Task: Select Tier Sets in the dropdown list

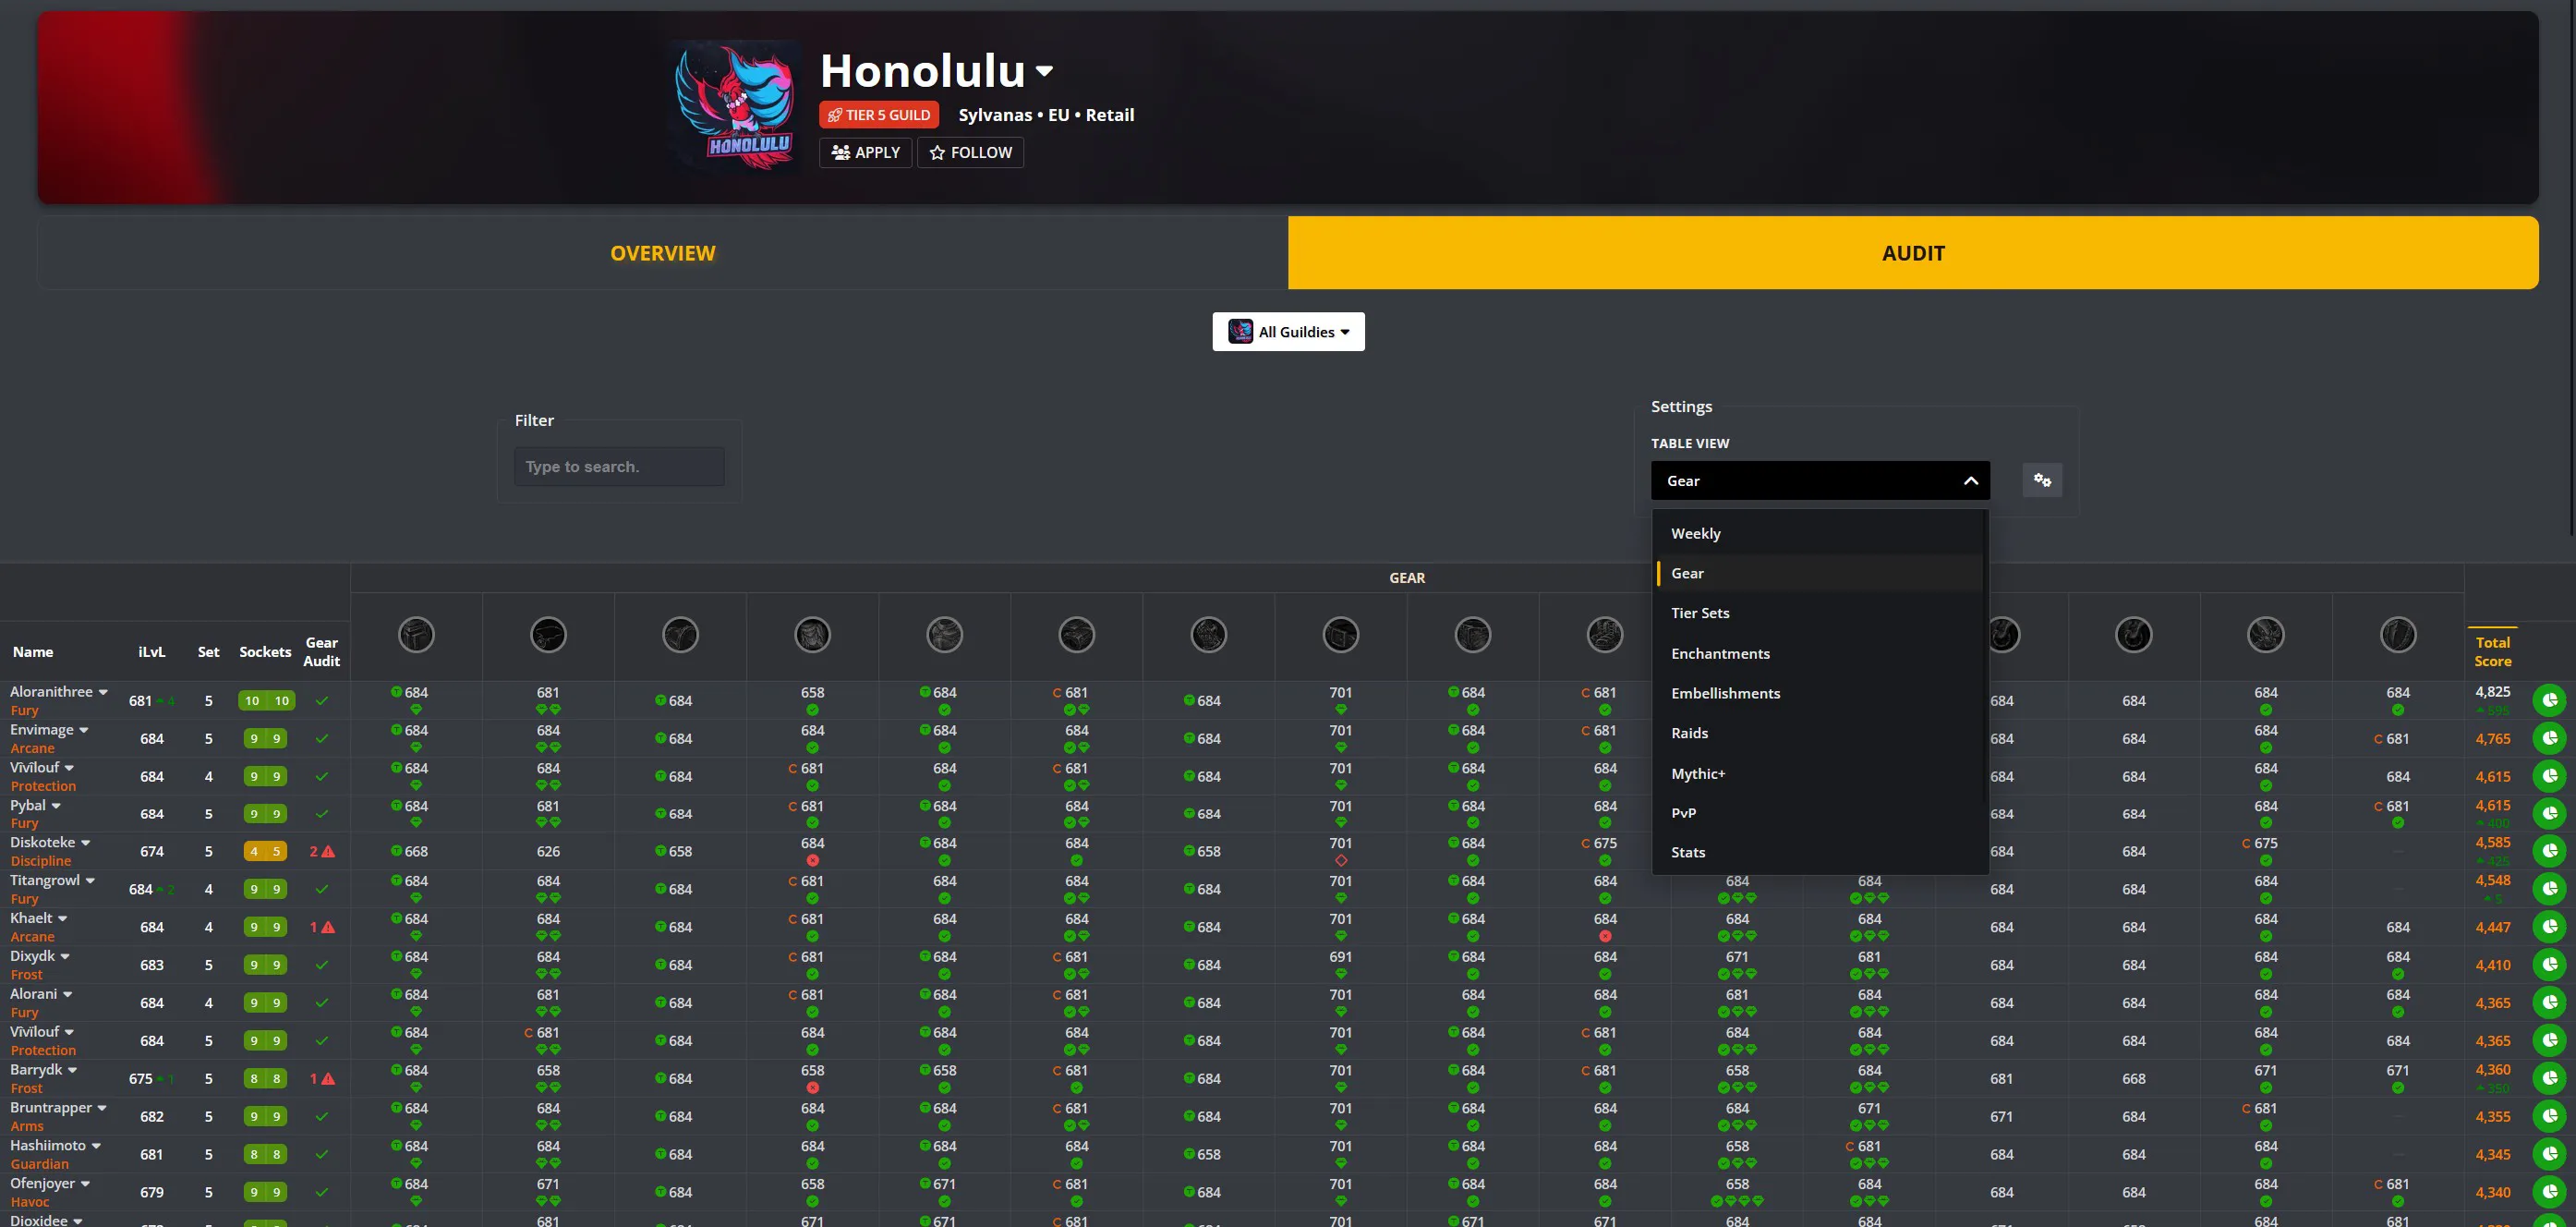Action: (1818, 613)
